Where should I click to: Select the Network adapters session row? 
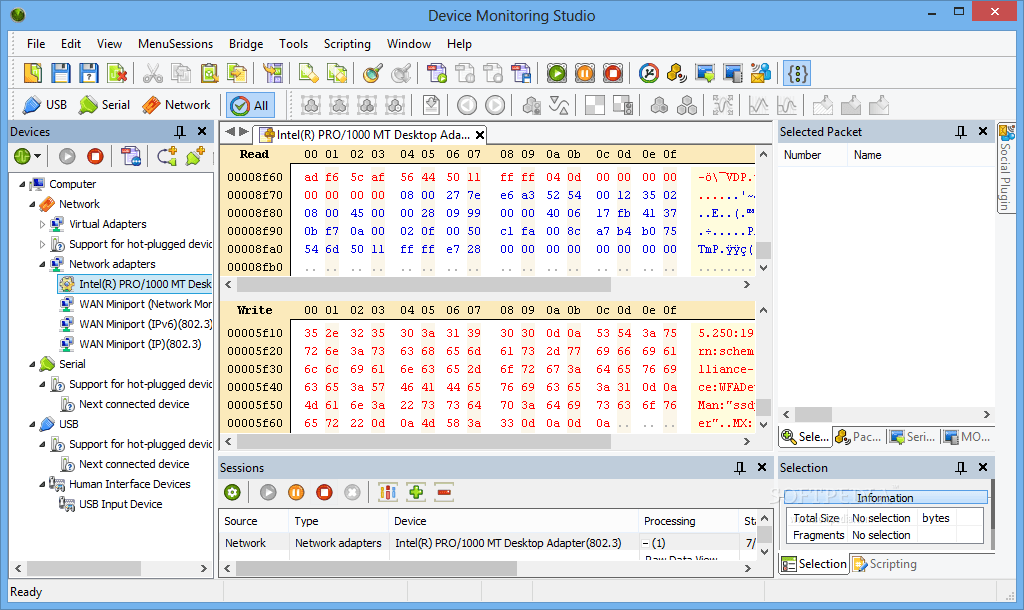pos(487,543)
